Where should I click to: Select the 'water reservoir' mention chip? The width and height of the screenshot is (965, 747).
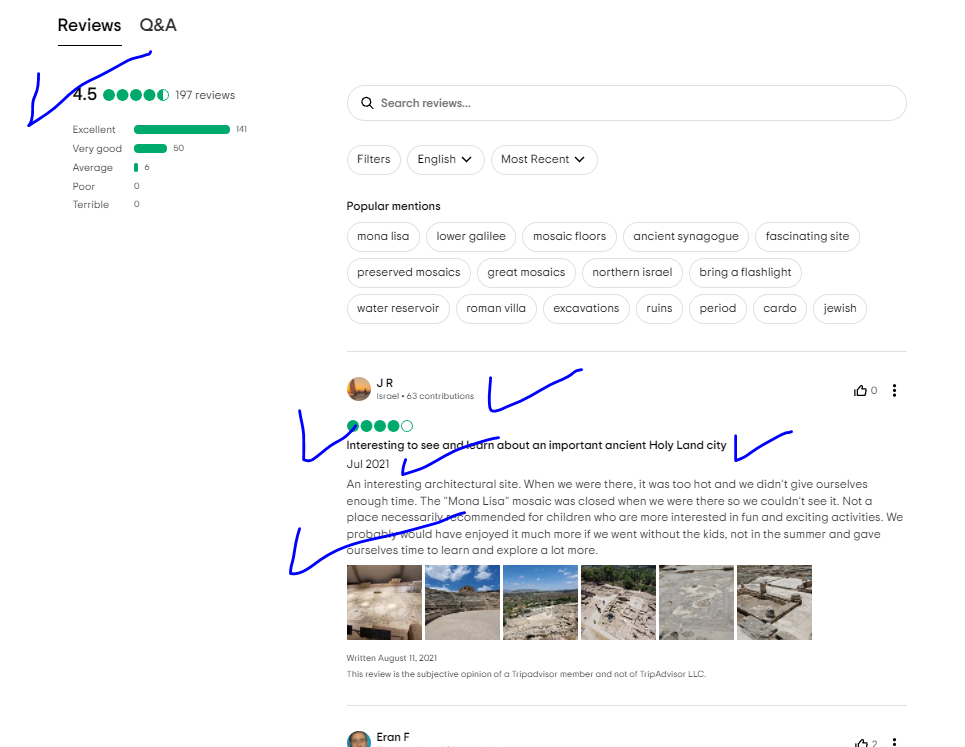398,308
